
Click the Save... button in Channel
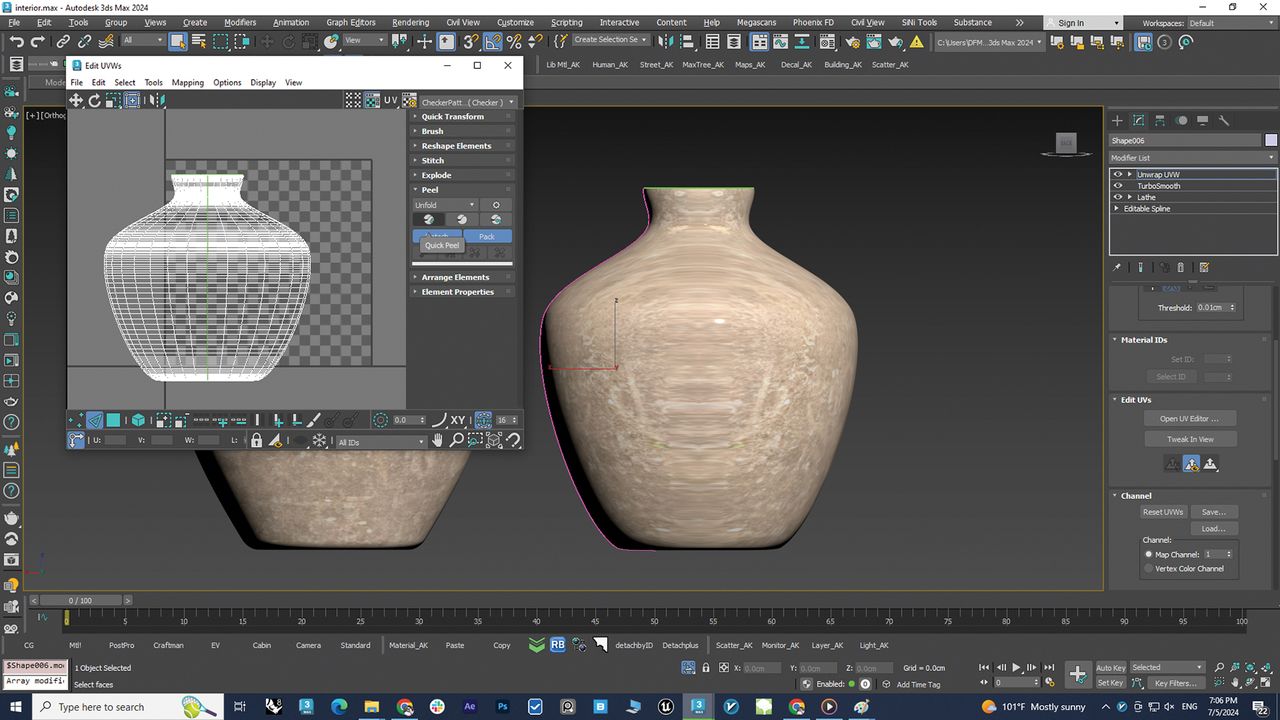click(1213, 512)
